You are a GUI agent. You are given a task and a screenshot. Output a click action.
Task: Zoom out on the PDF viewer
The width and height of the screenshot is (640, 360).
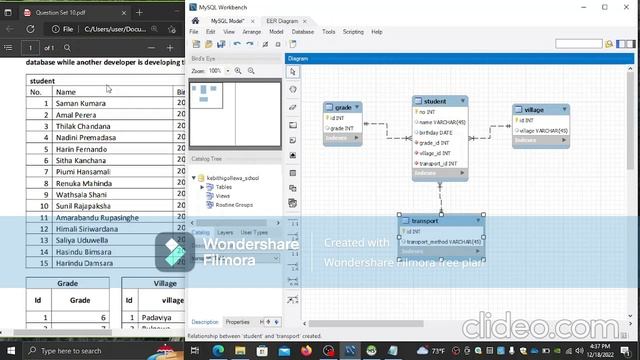[x=151, y=48]
